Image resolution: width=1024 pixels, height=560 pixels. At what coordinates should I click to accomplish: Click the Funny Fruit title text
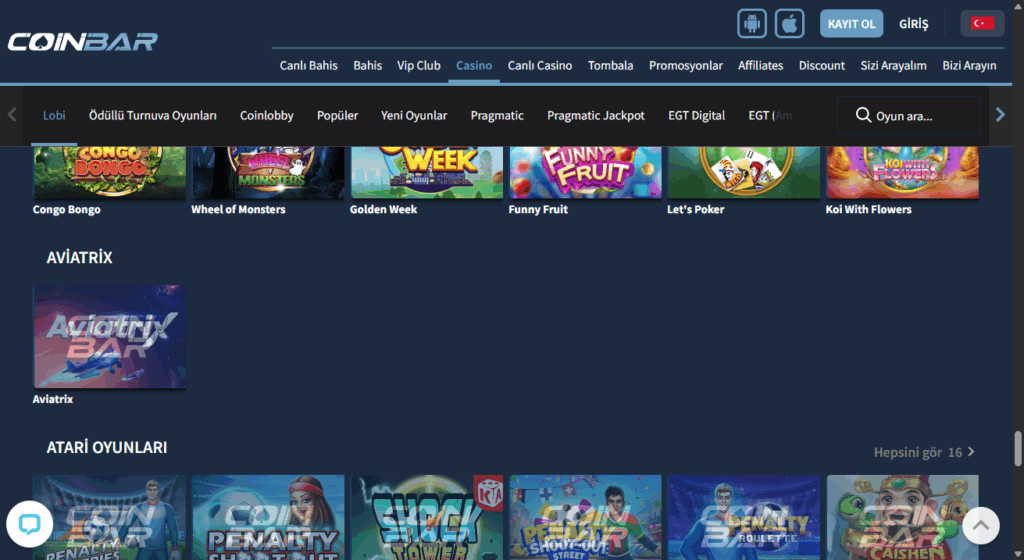(x=538, y=210)
